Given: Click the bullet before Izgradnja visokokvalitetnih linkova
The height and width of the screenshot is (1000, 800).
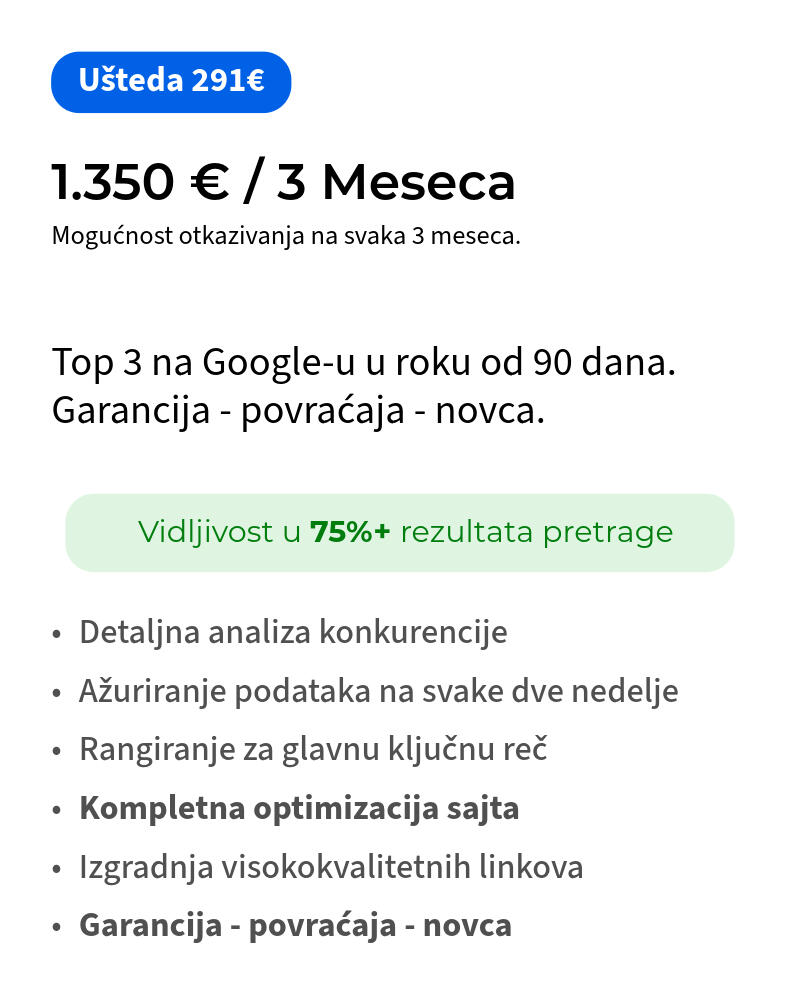Looking at the screenshot, I should [57, 868].
